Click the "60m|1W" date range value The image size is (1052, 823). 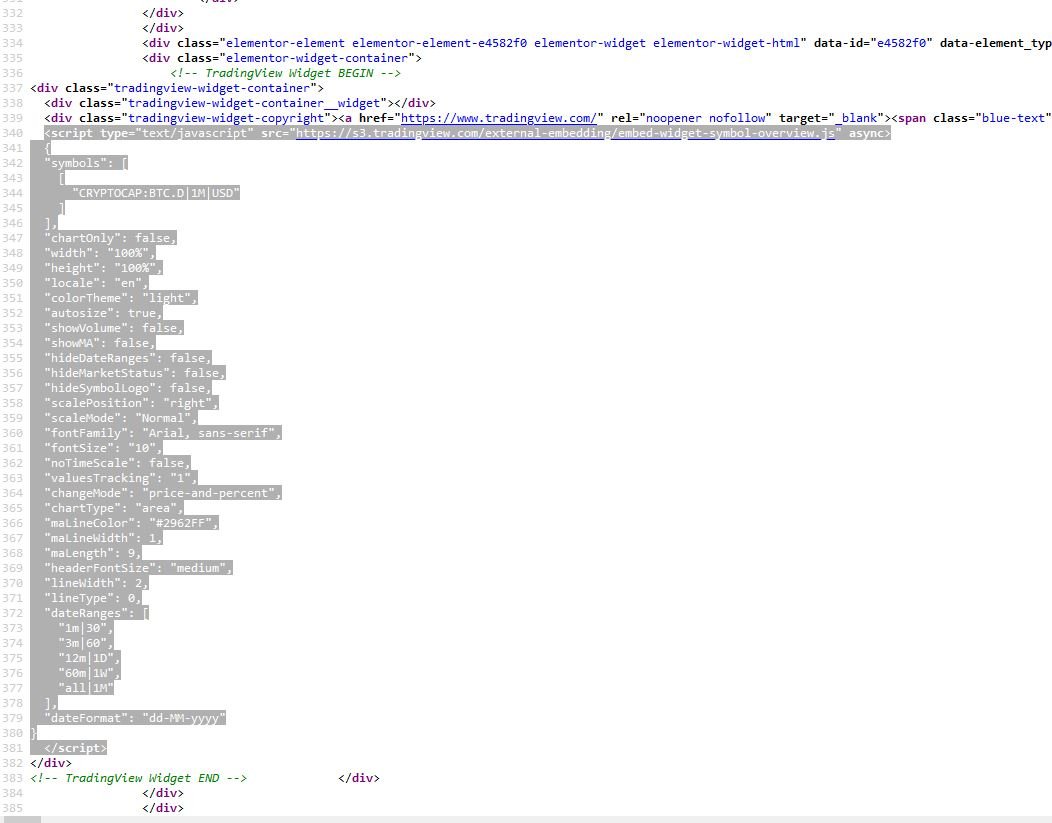pos(86,673)
